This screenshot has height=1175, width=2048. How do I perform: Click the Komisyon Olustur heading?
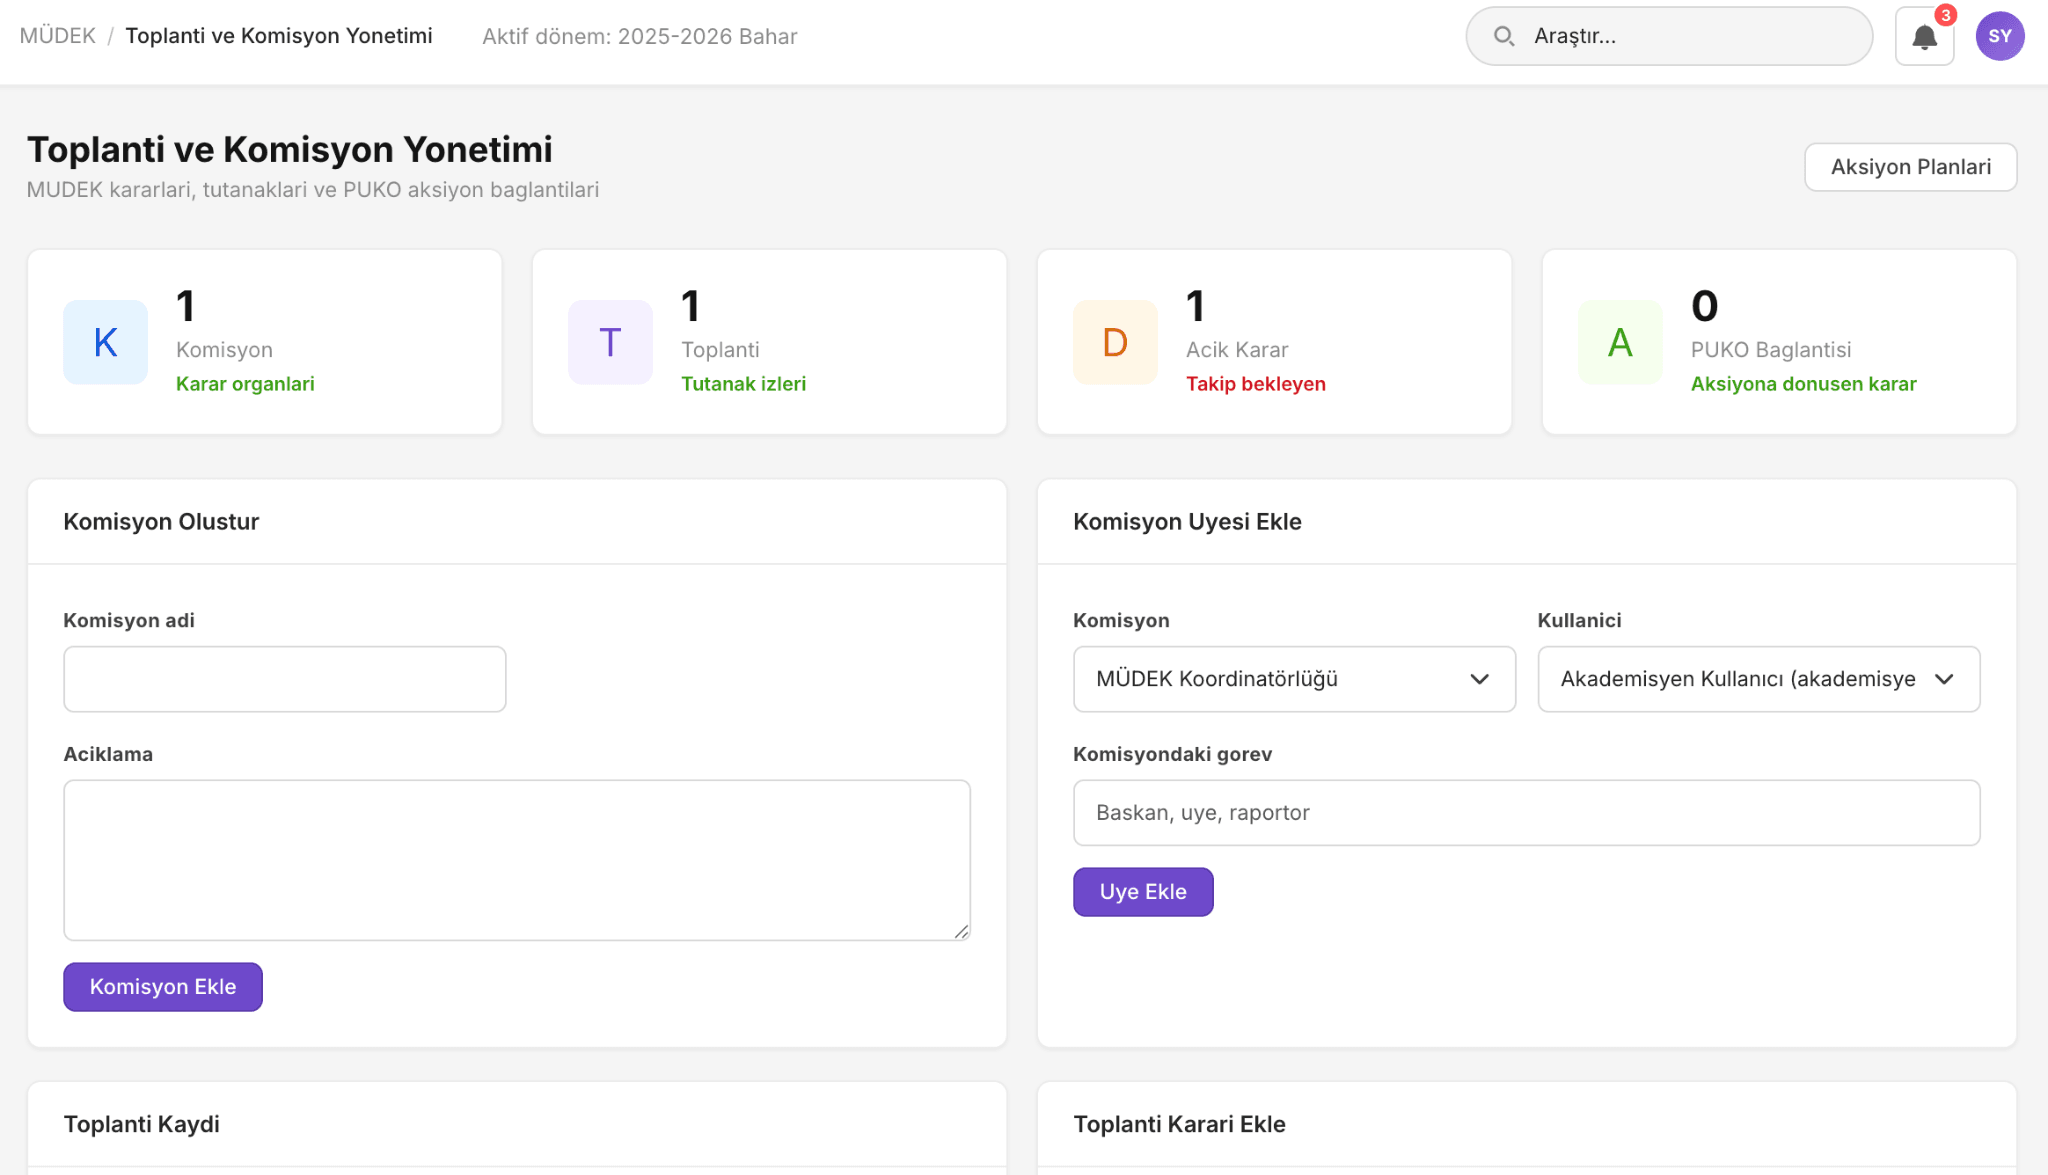pyautogui.click(x=161, y=522)
